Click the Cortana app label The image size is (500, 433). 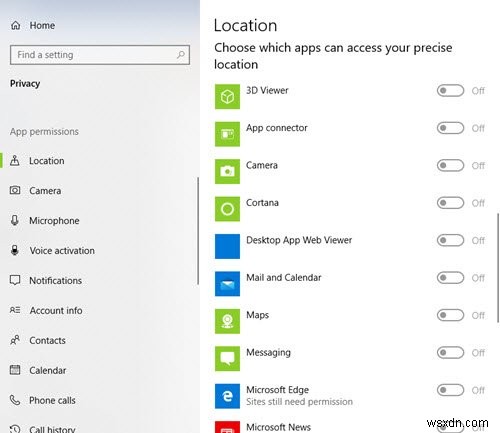coord(262,203)
